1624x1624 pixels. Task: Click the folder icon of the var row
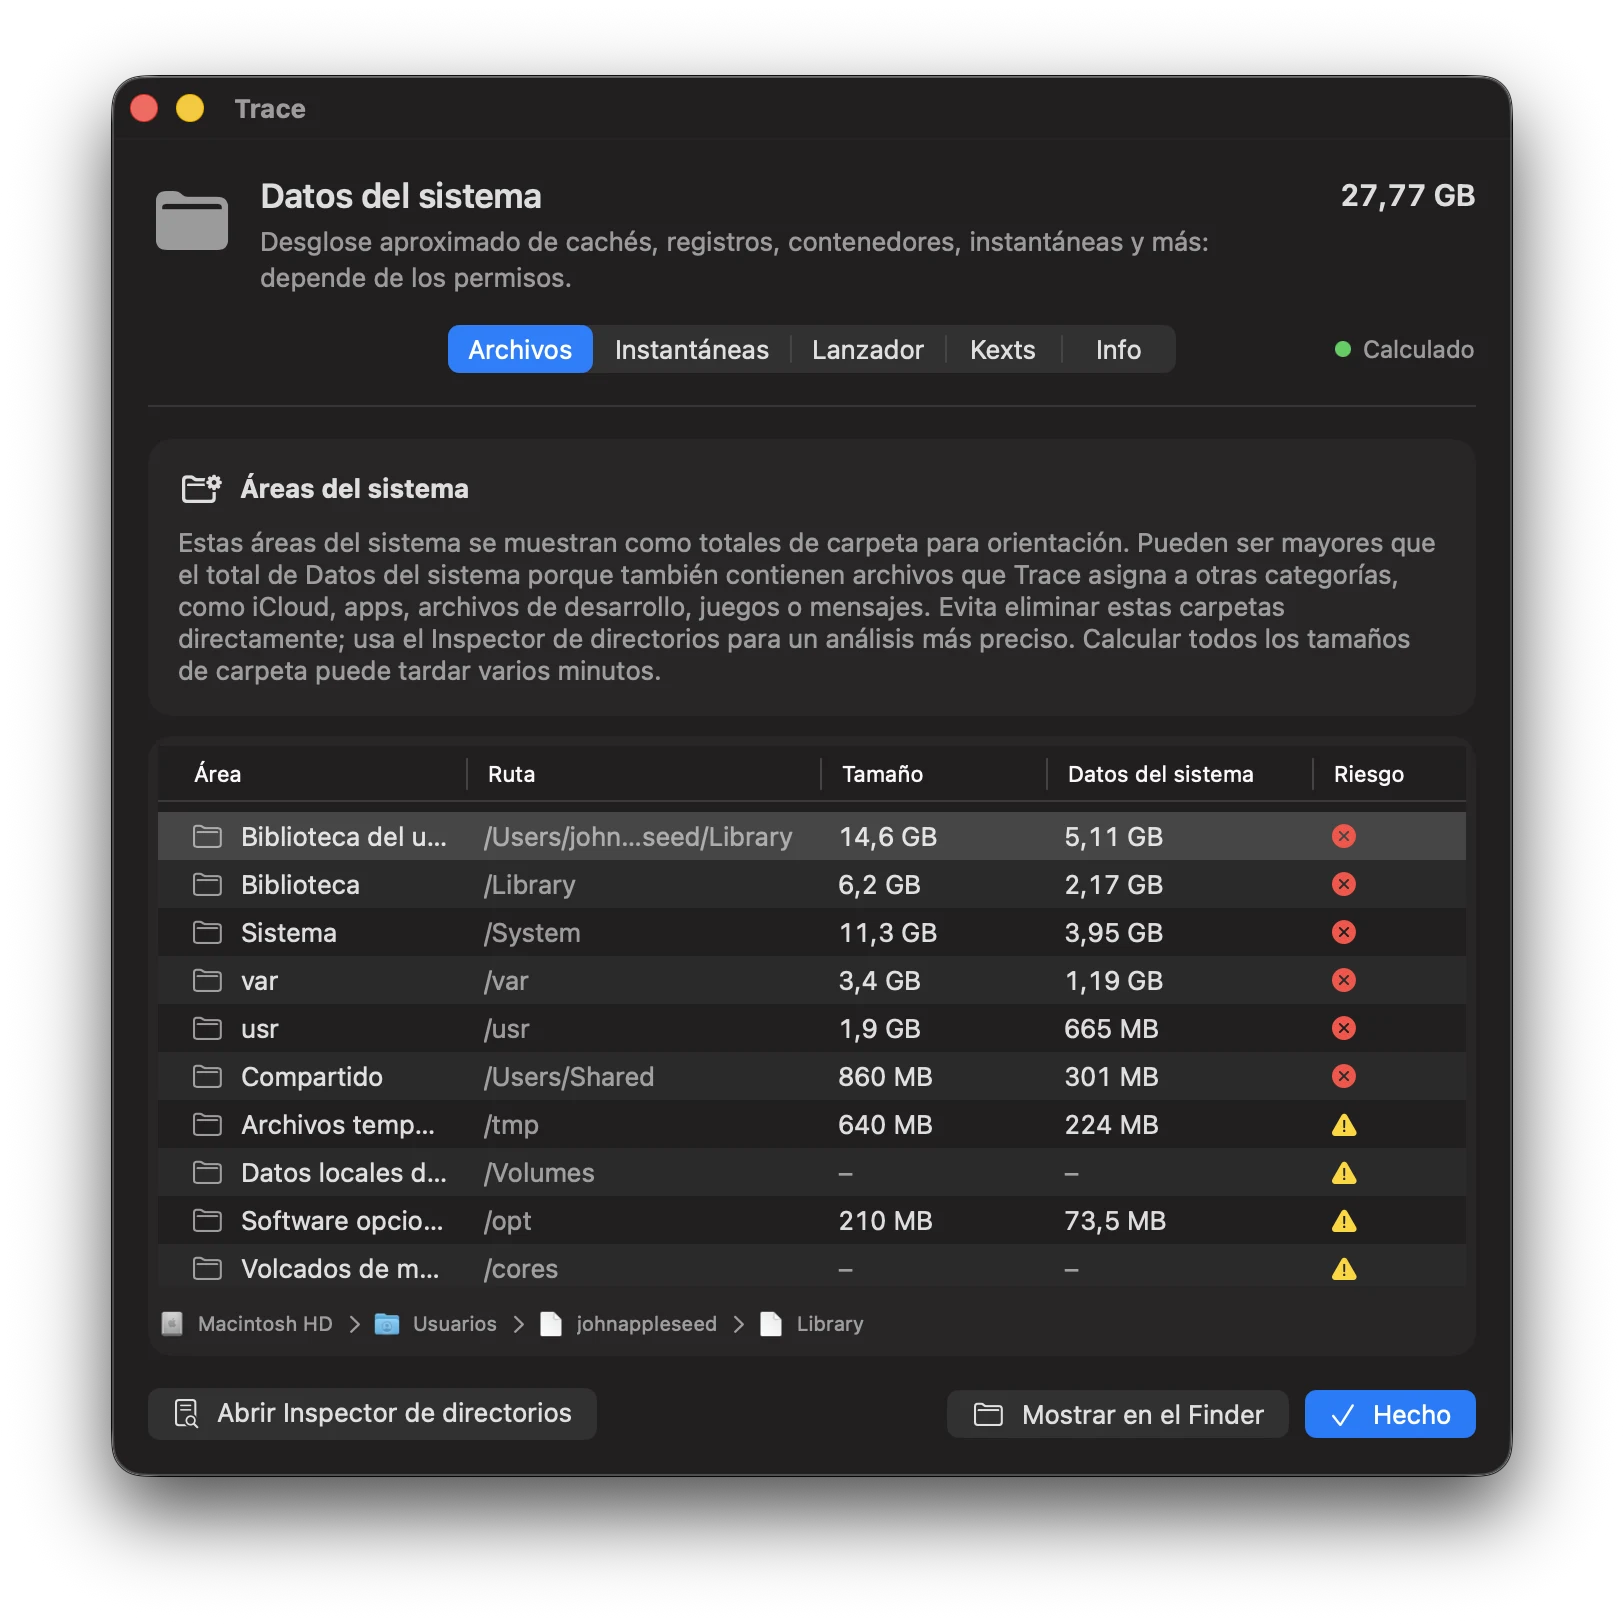coord(207,980)
